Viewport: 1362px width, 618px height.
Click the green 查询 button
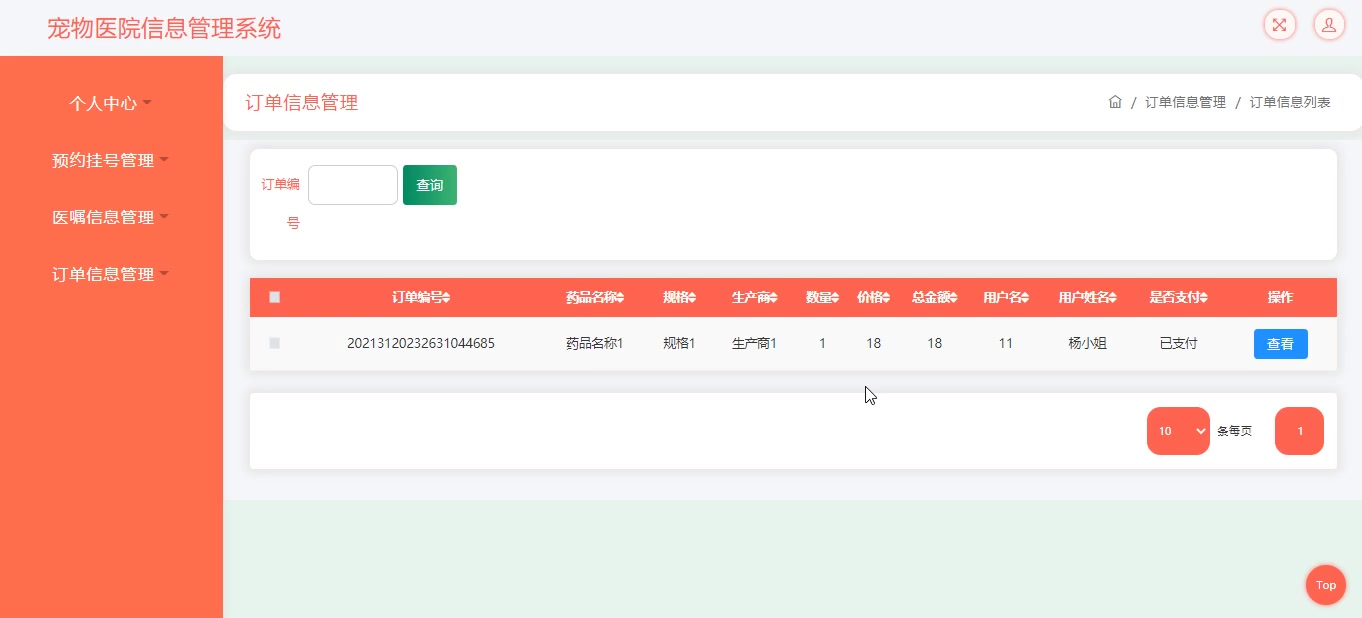pos(430,185)
